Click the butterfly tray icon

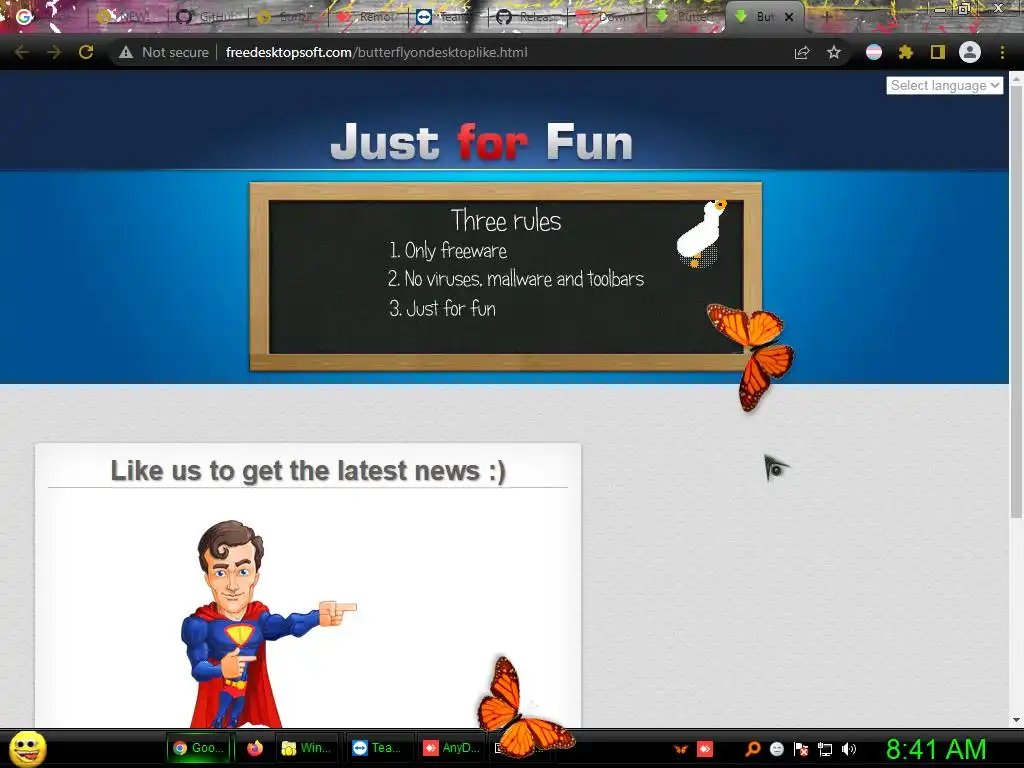(681, 749)
